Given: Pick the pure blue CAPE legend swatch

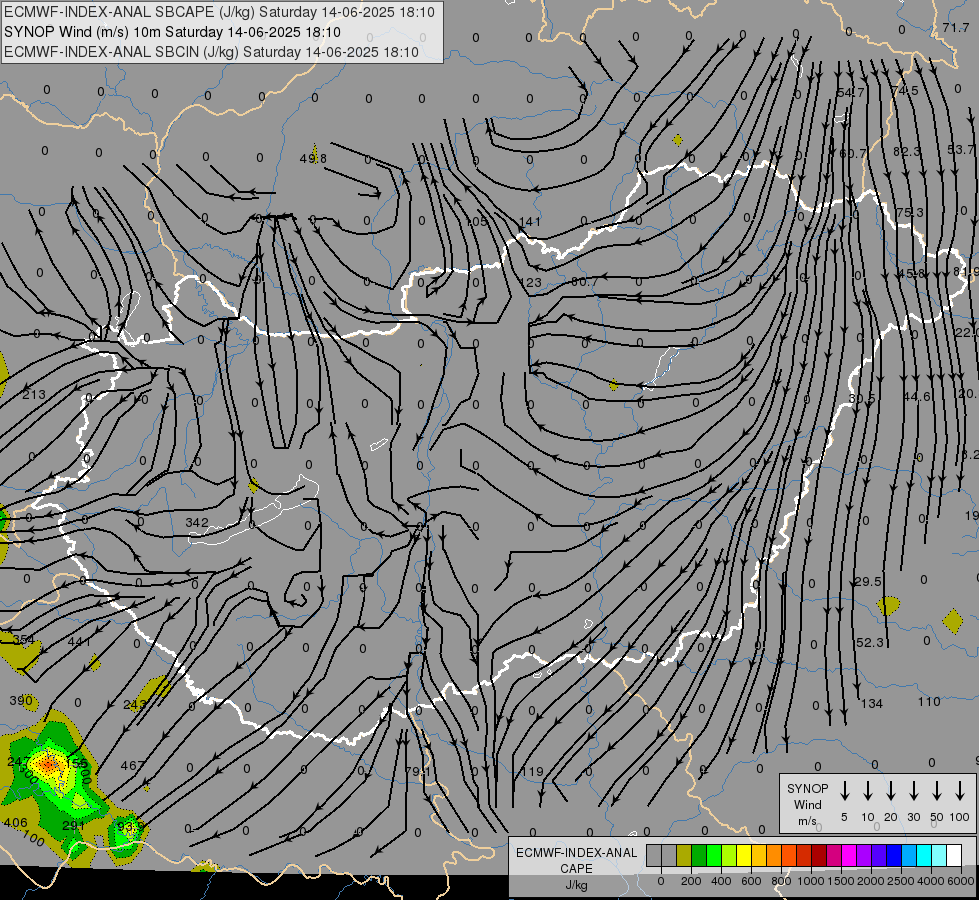Looking at the screenshot, I should 893,855.
